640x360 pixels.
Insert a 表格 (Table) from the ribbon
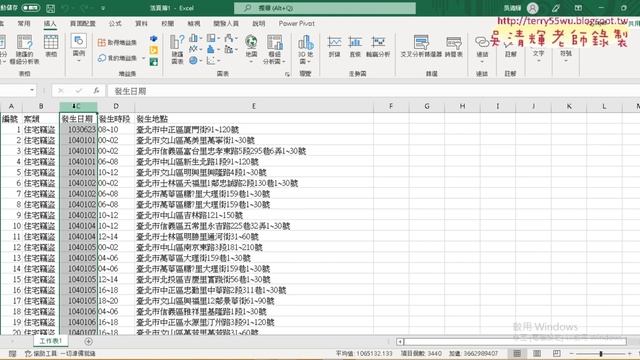tap(51, 46)
